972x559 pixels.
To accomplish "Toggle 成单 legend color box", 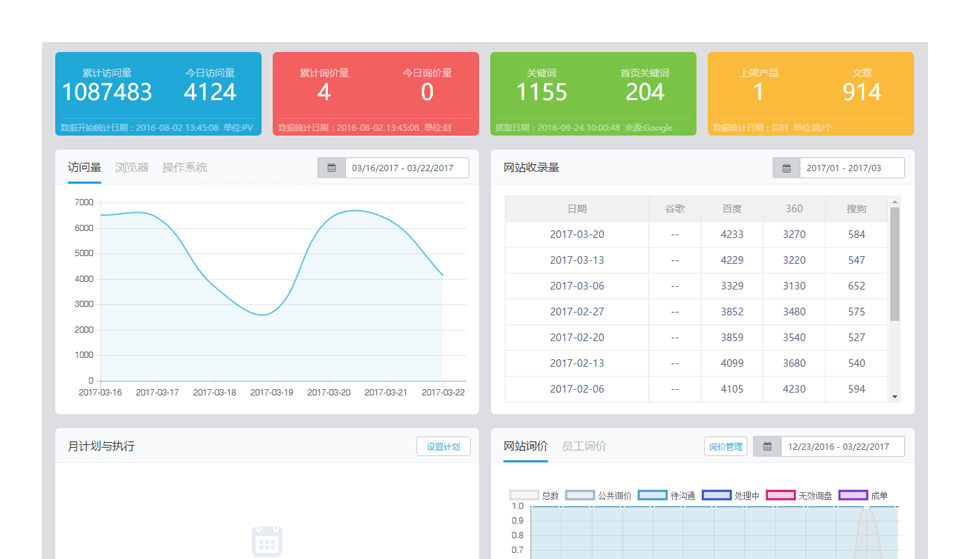I will 852,495.
